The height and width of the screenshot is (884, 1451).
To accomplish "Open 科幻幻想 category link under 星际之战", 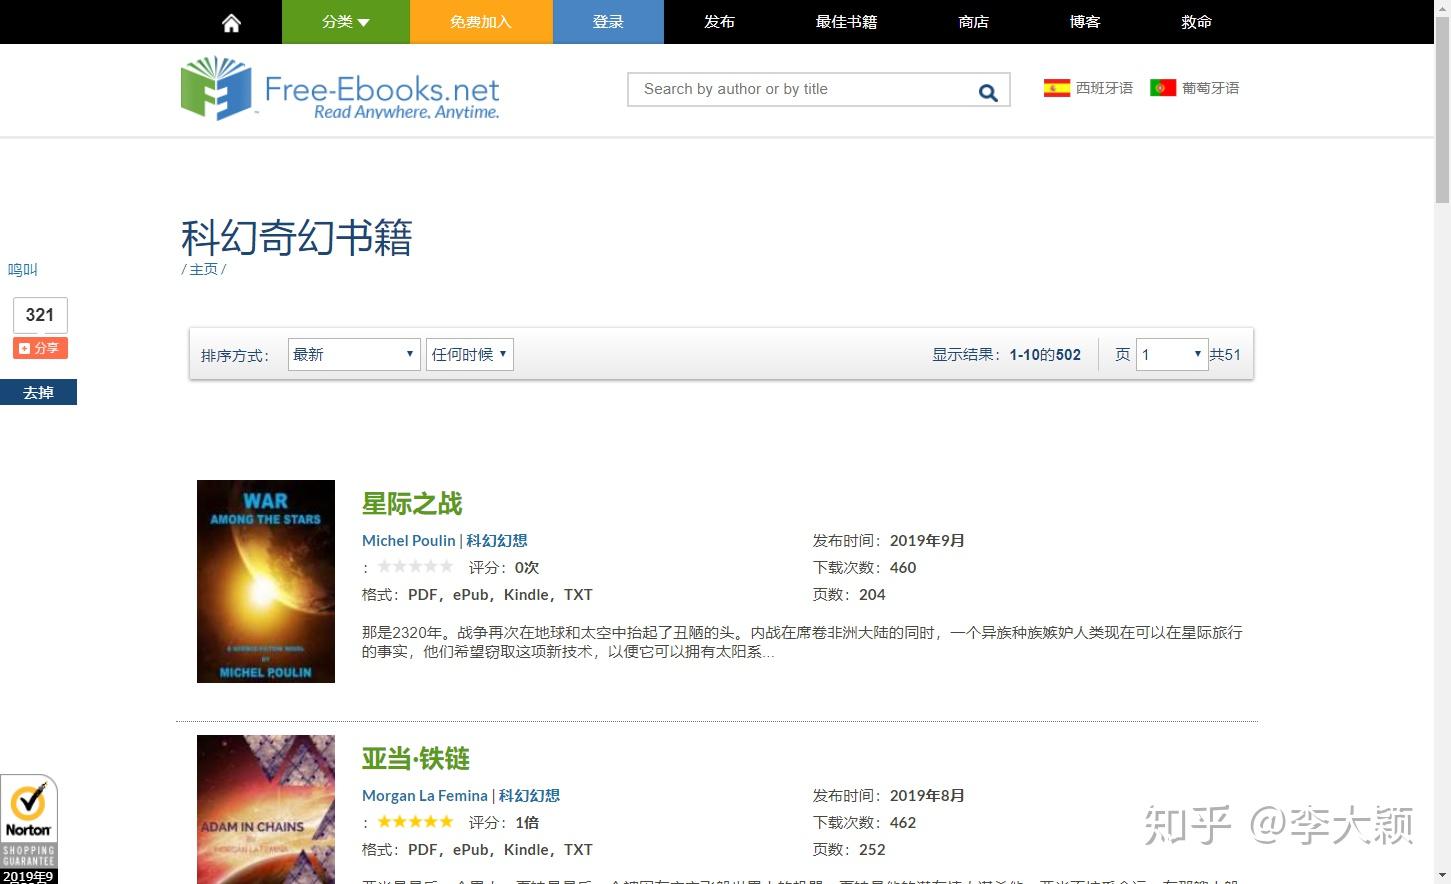I will click(x=497, y=541).
